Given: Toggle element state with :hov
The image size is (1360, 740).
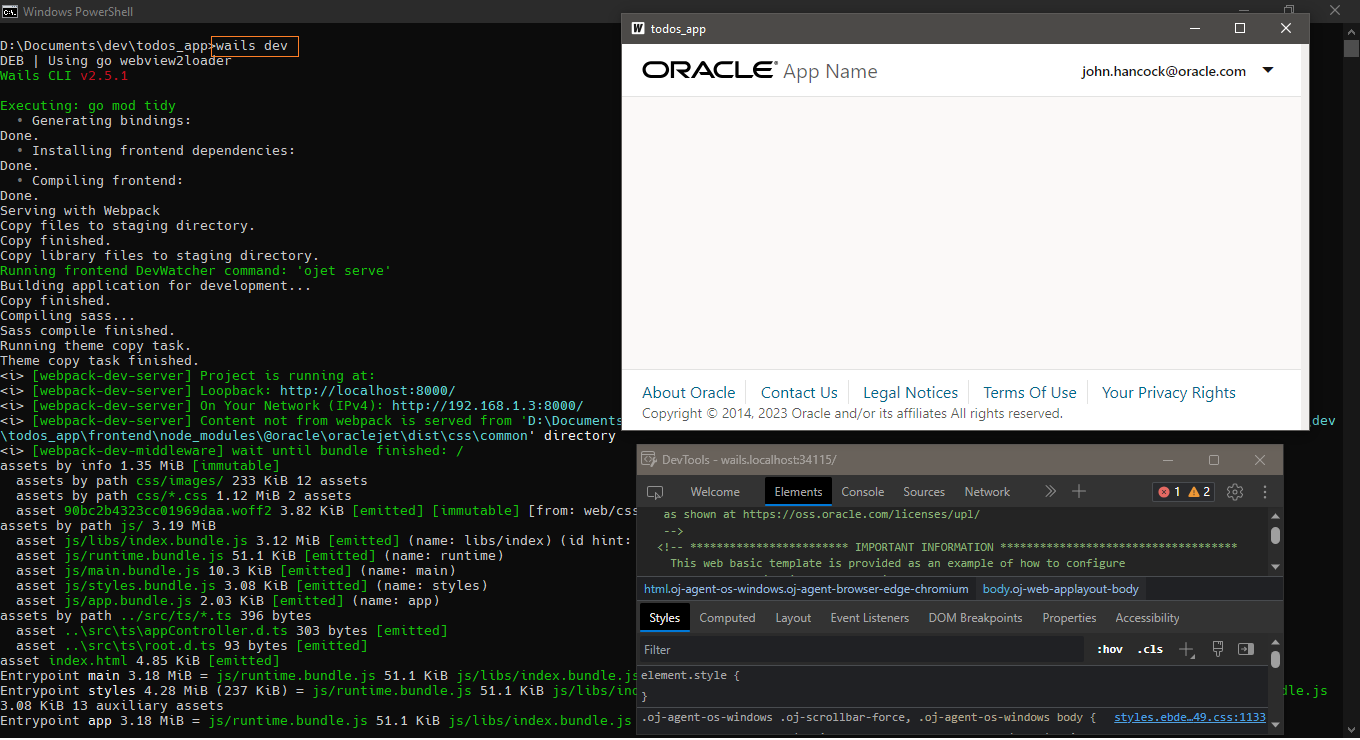Looking at the screenshot, I should (x=1108, y=648).
